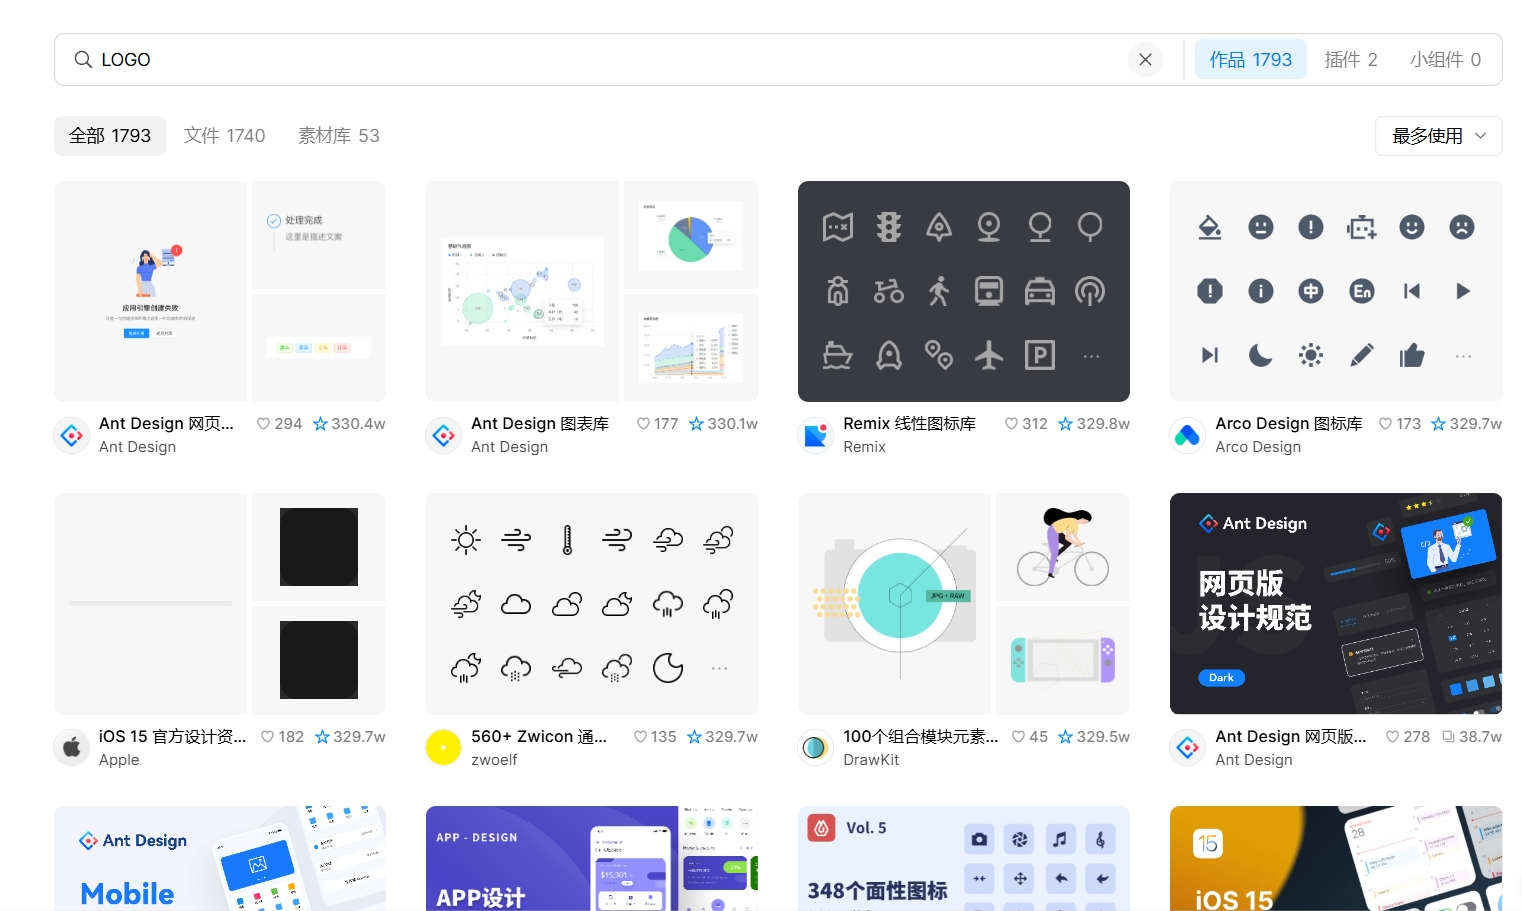The image size is (1522, 911).
Task: Open title link Arco Design 图标库
Action: [x=1289, y=424]
